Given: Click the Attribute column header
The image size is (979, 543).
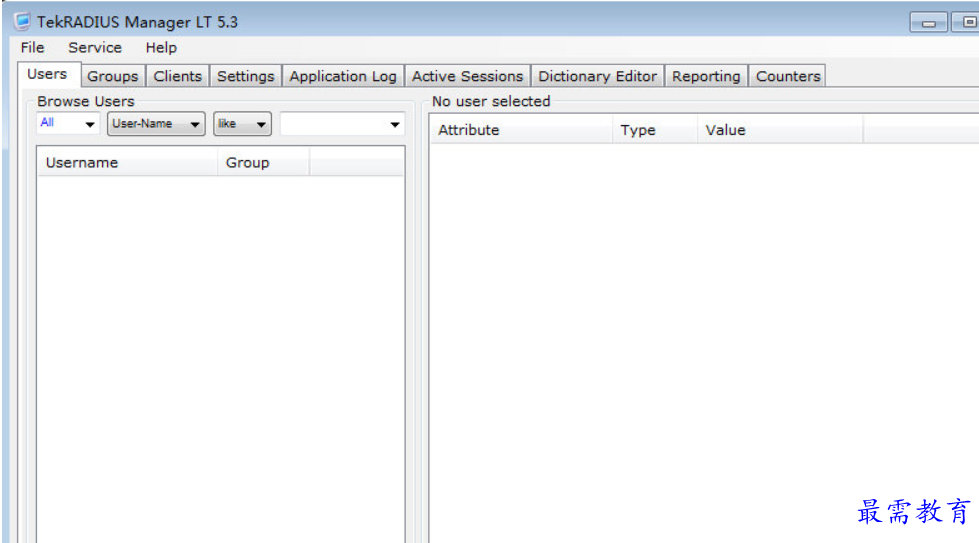Looking at the screenshot, I should tap(521, 130).
